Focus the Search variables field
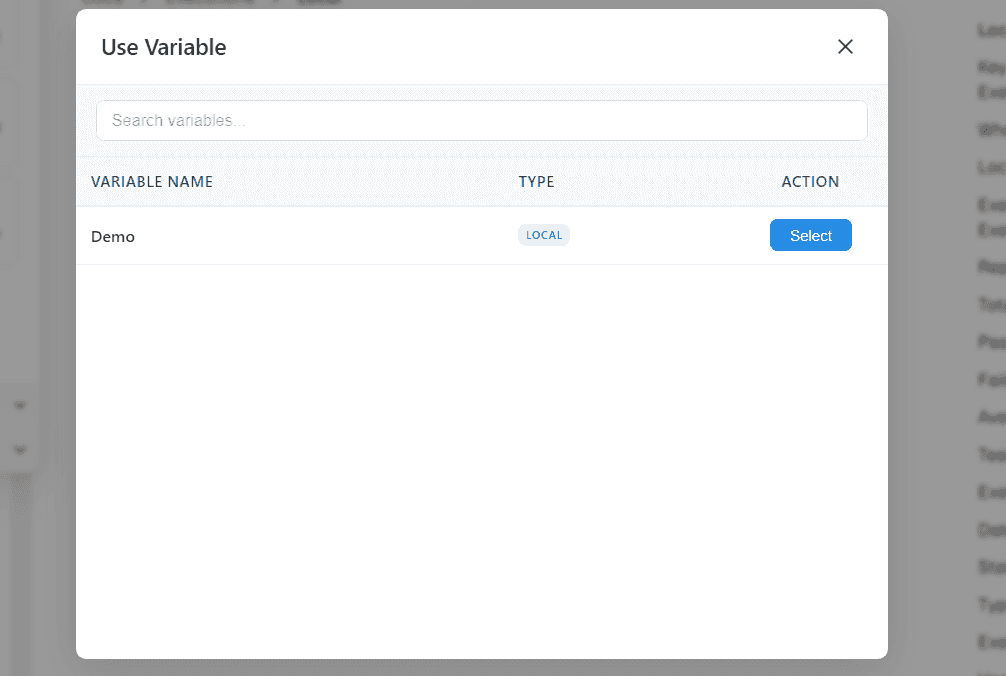1006x676 pixels. pos(481,120)
